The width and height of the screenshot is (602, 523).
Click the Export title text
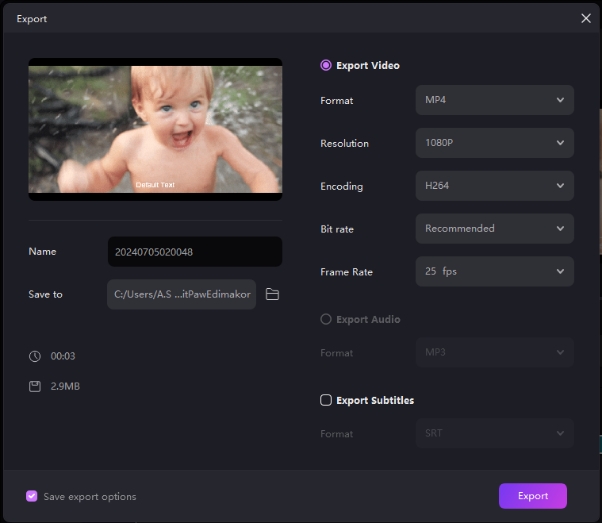coord(31,19)
